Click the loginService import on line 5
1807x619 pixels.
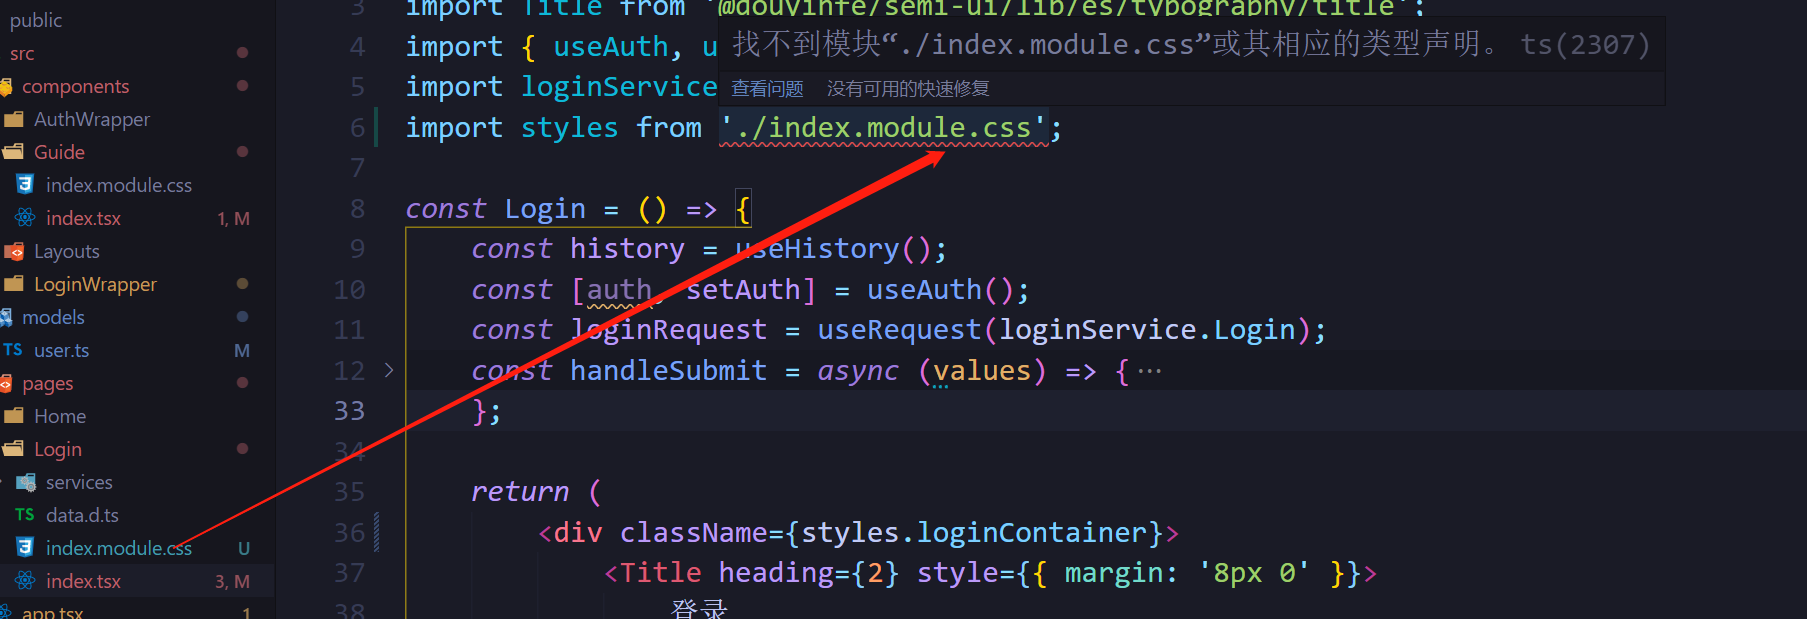619,87
